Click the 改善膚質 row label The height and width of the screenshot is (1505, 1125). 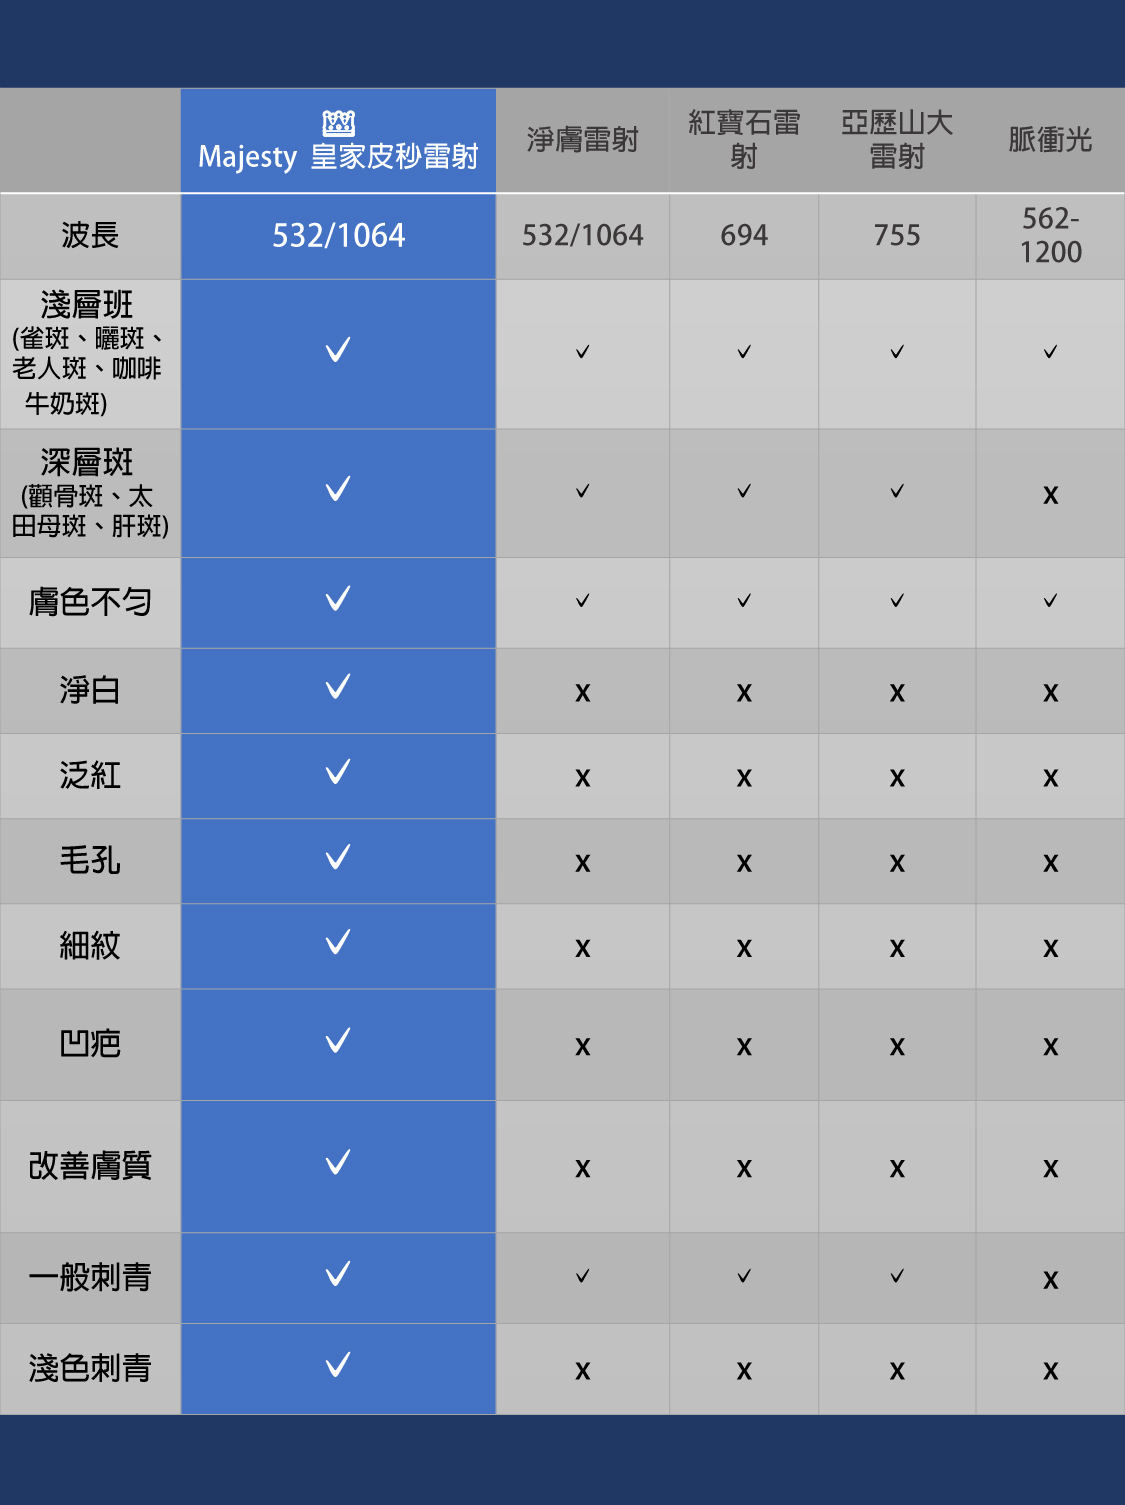click(x=90, y=1166)
